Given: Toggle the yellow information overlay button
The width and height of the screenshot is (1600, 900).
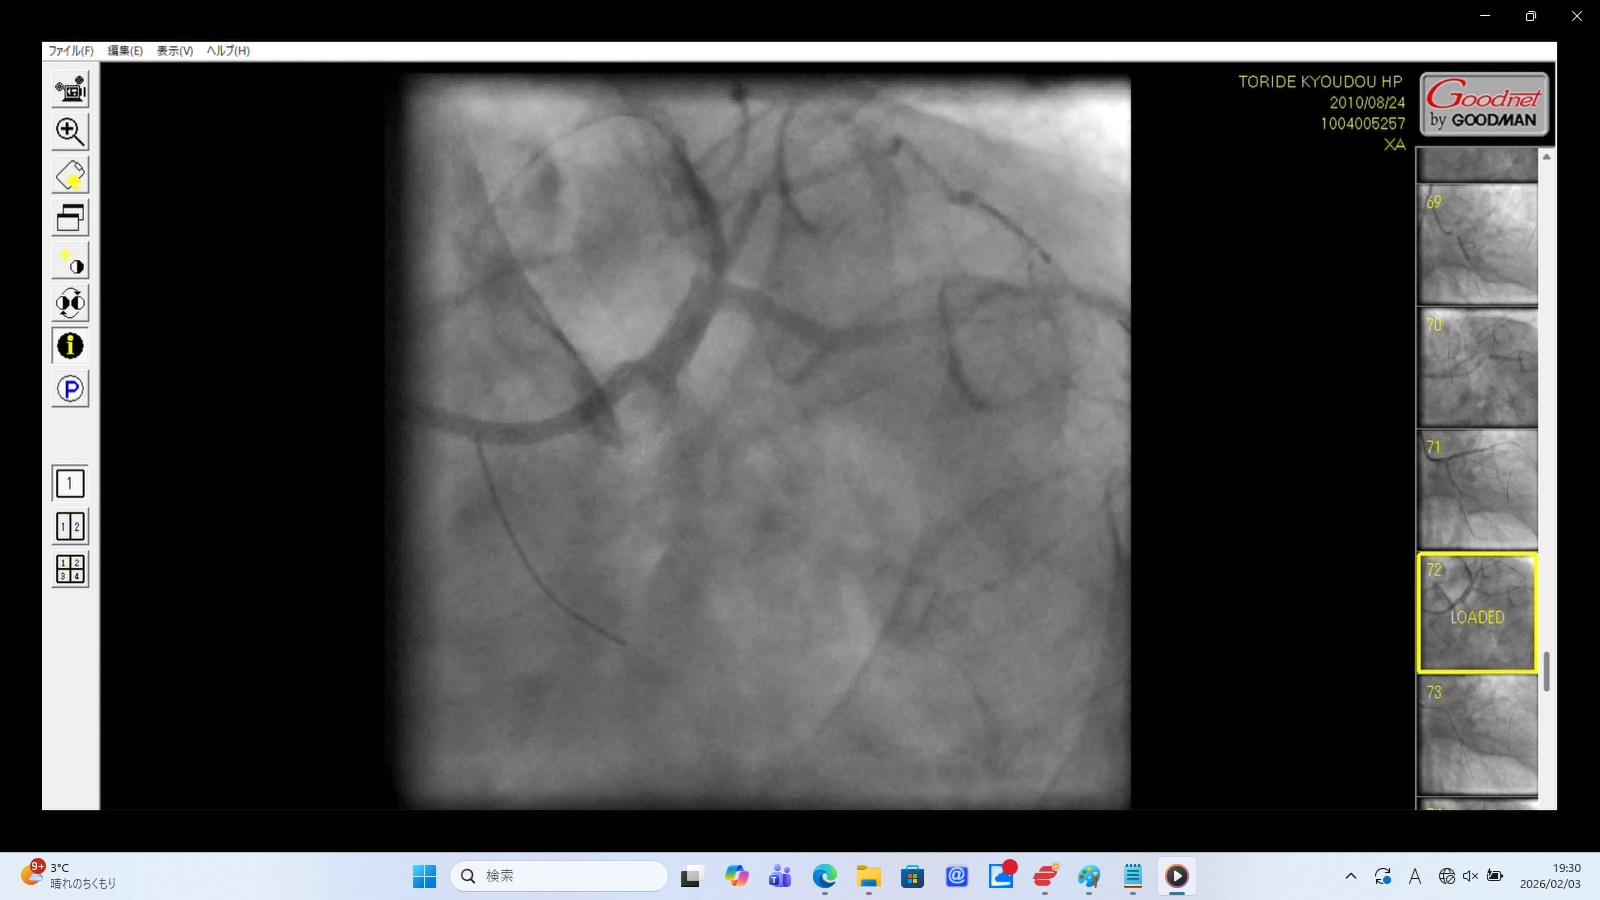Looking at the screenshot, I should (x=70, y=346).
